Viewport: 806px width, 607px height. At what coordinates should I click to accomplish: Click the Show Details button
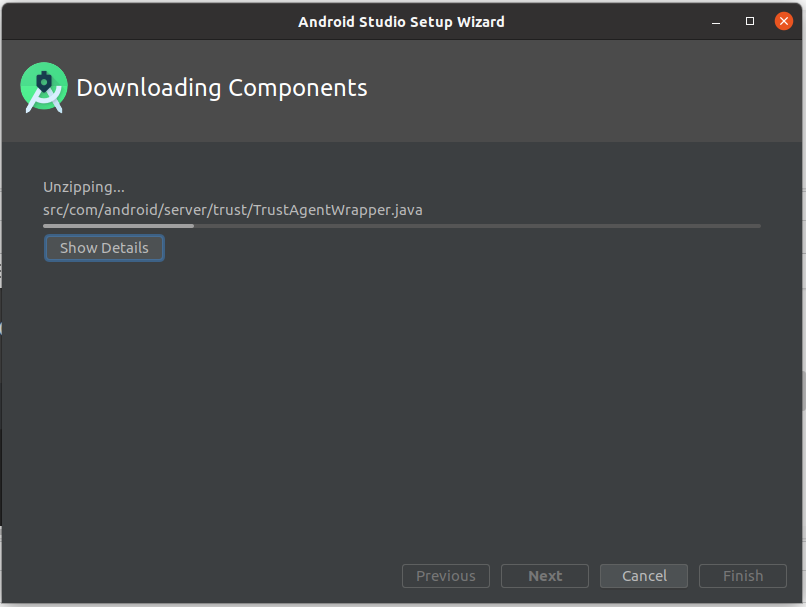[x=104, y=248]
